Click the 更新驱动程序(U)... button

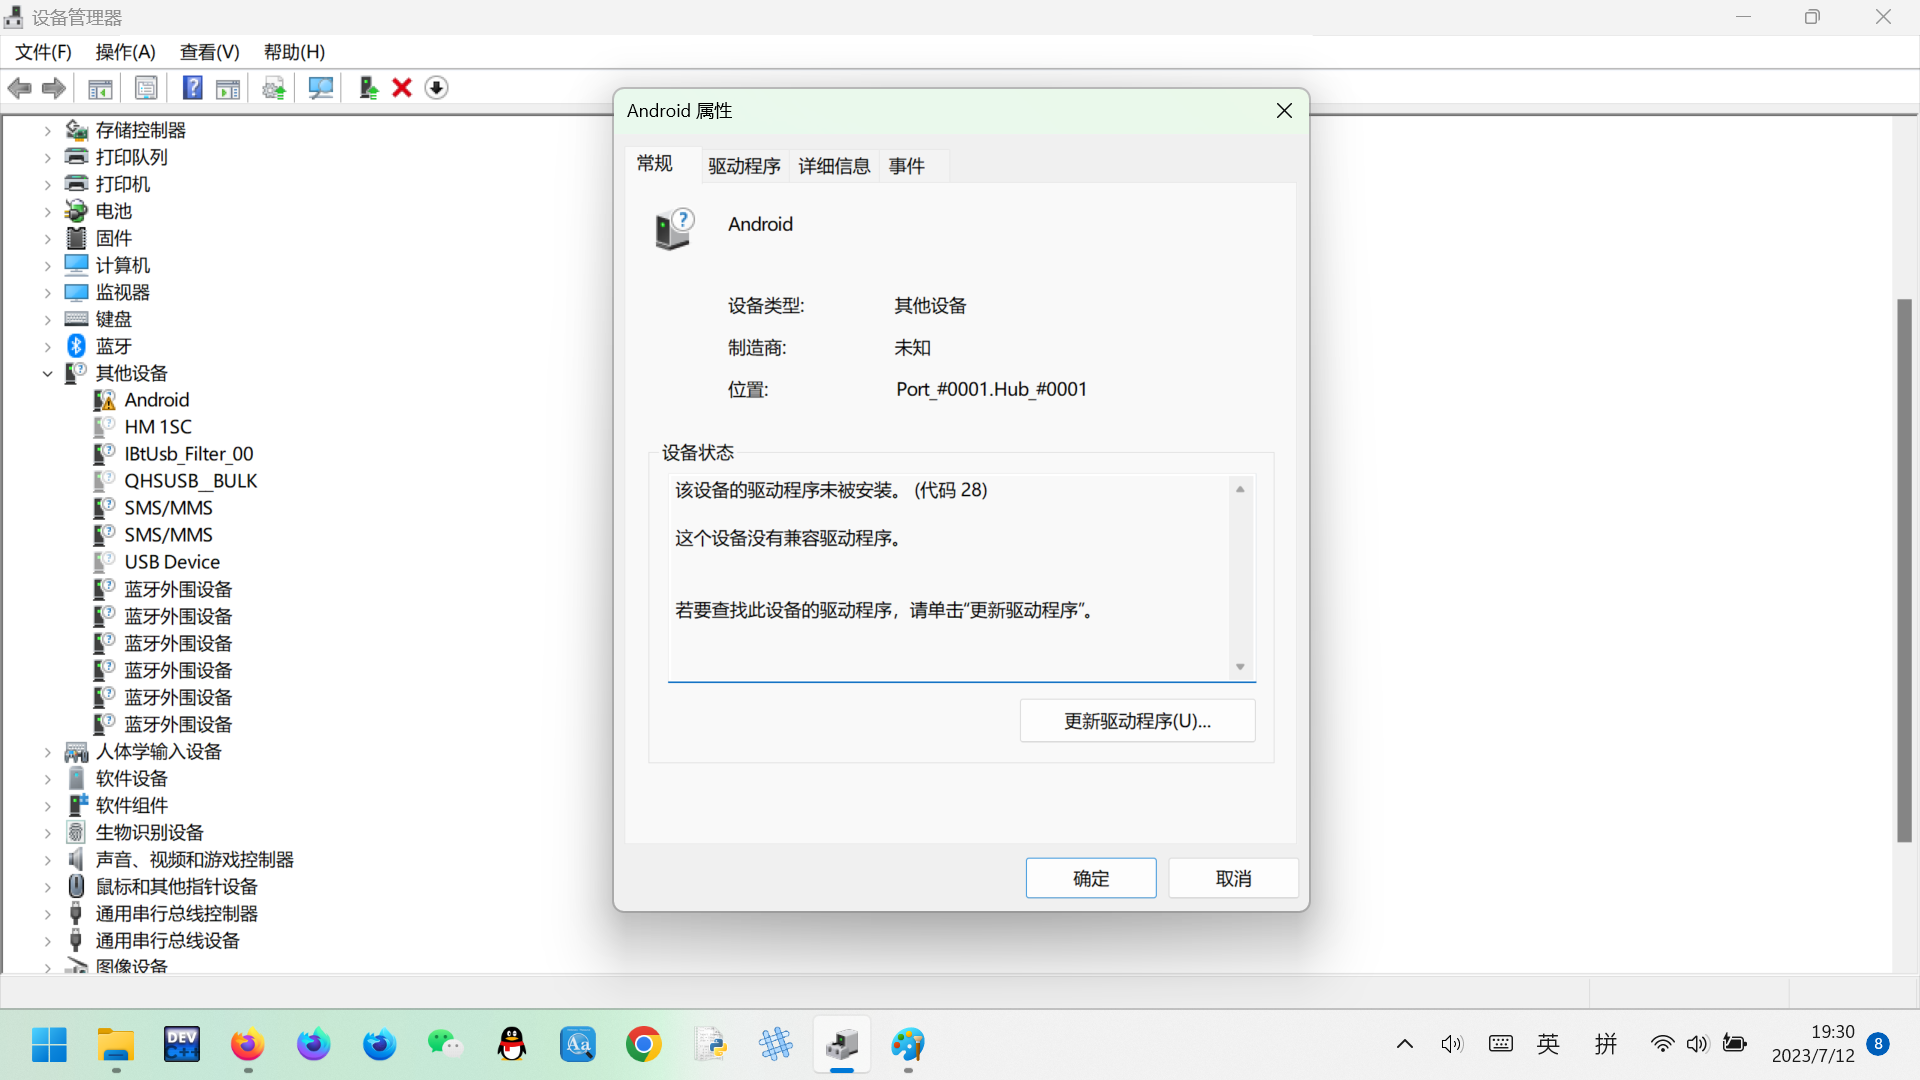click(x=1137, y=721)
